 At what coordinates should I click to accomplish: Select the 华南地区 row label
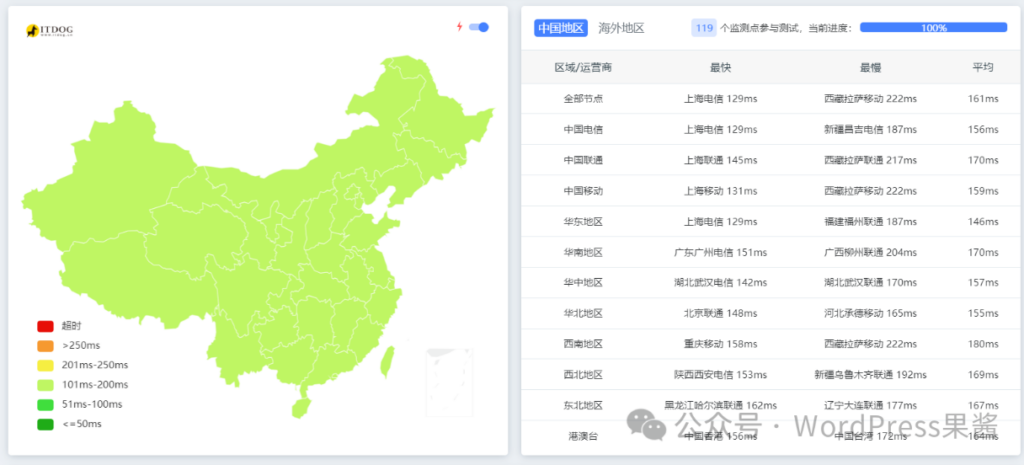click(583, 252)
